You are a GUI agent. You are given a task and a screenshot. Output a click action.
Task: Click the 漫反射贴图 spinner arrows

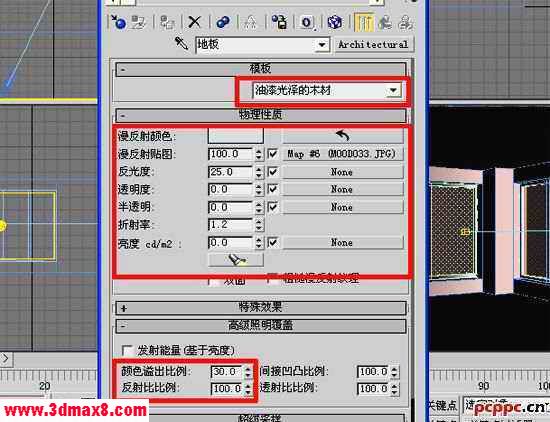pos(259,154)
